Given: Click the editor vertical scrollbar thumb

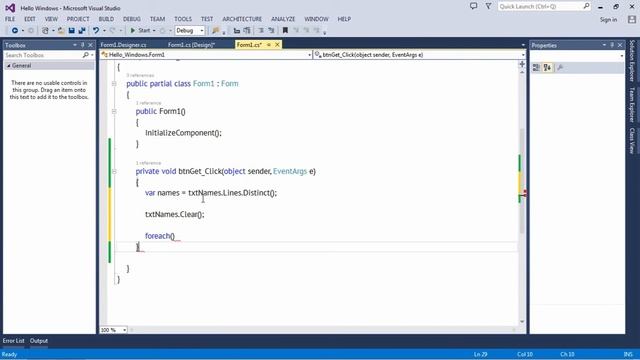Looking at the screenshot, I should pyautogui.click(x=522, y=182).
